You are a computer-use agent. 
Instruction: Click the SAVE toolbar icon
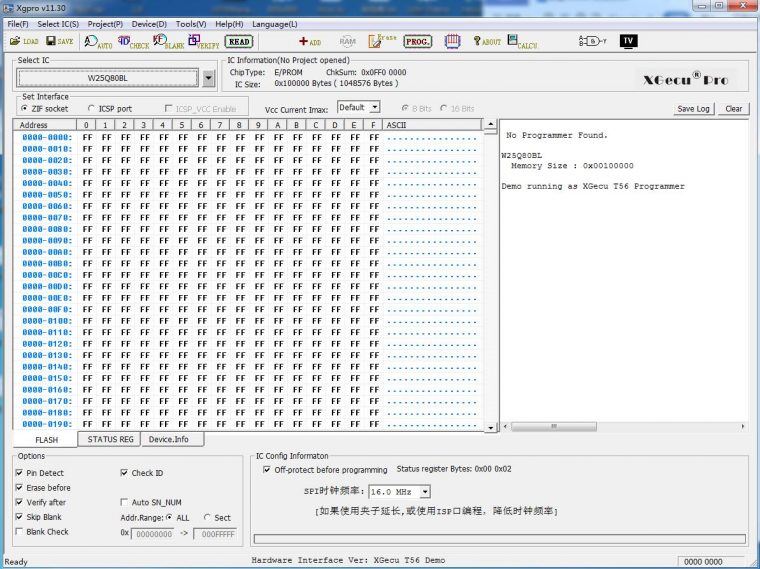[x=60, y=41]
